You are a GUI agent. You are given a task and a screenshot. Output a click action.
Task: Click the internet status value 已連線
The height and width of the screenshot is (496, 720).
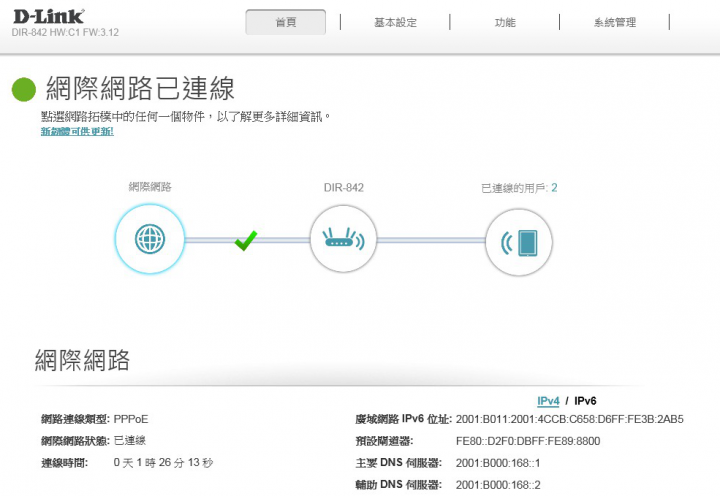click(x=129, y=441)
